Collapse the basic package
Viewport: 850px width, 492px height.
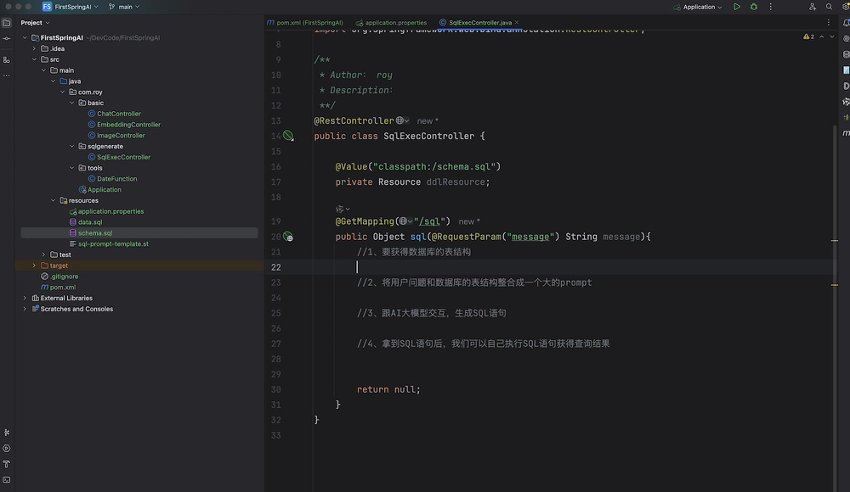tap(72, 102)
